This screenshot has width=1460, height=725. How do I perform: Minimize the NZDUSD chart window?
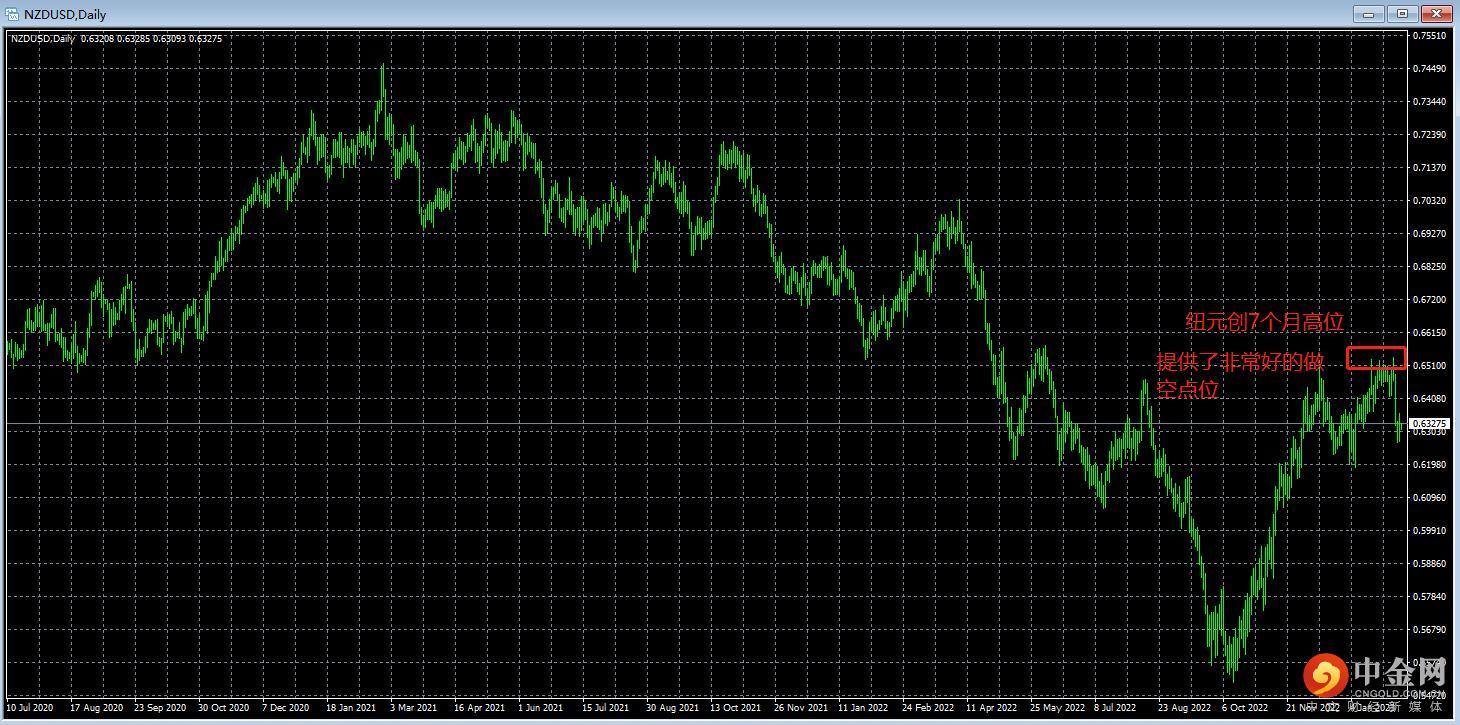[x=1369, y=13]
